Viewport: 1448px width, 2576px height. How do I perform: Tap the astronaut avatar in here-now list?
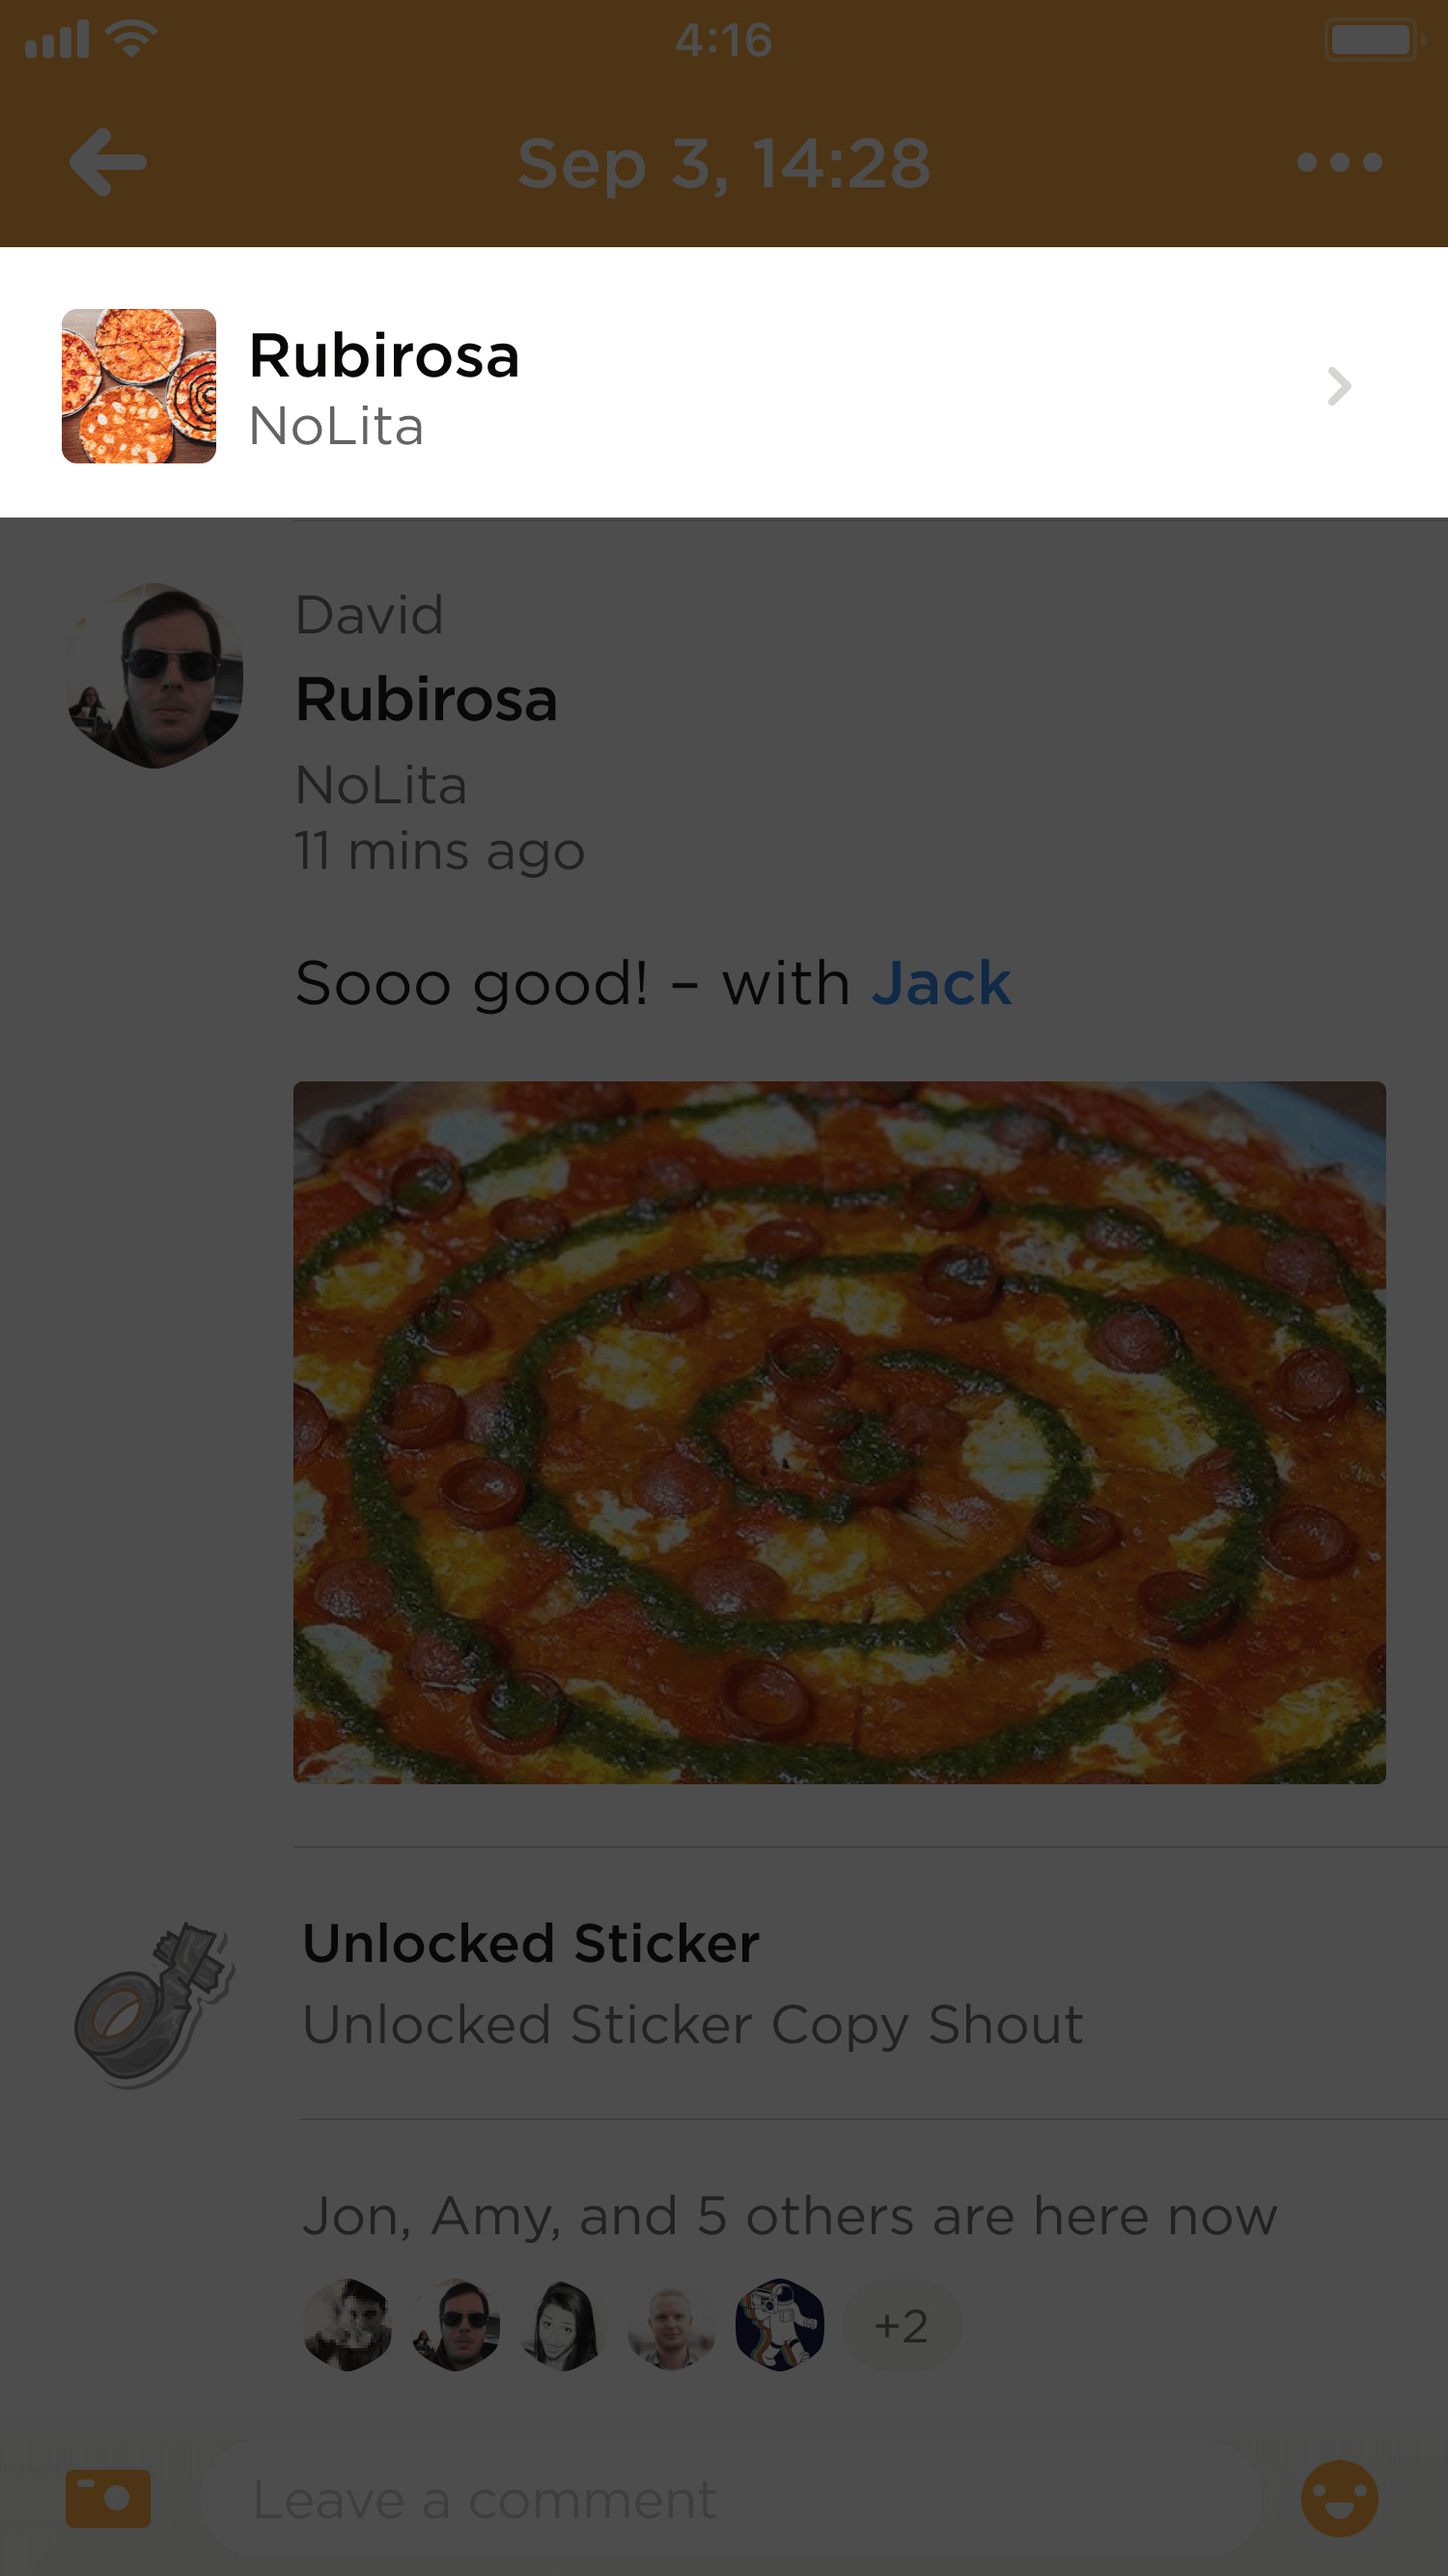(779, 2324)
